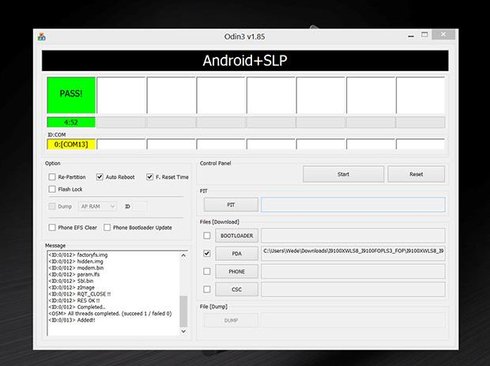Click the message log scroll down arrow
The height and width of the screenshot is (366, 490).
click(183, 331)
